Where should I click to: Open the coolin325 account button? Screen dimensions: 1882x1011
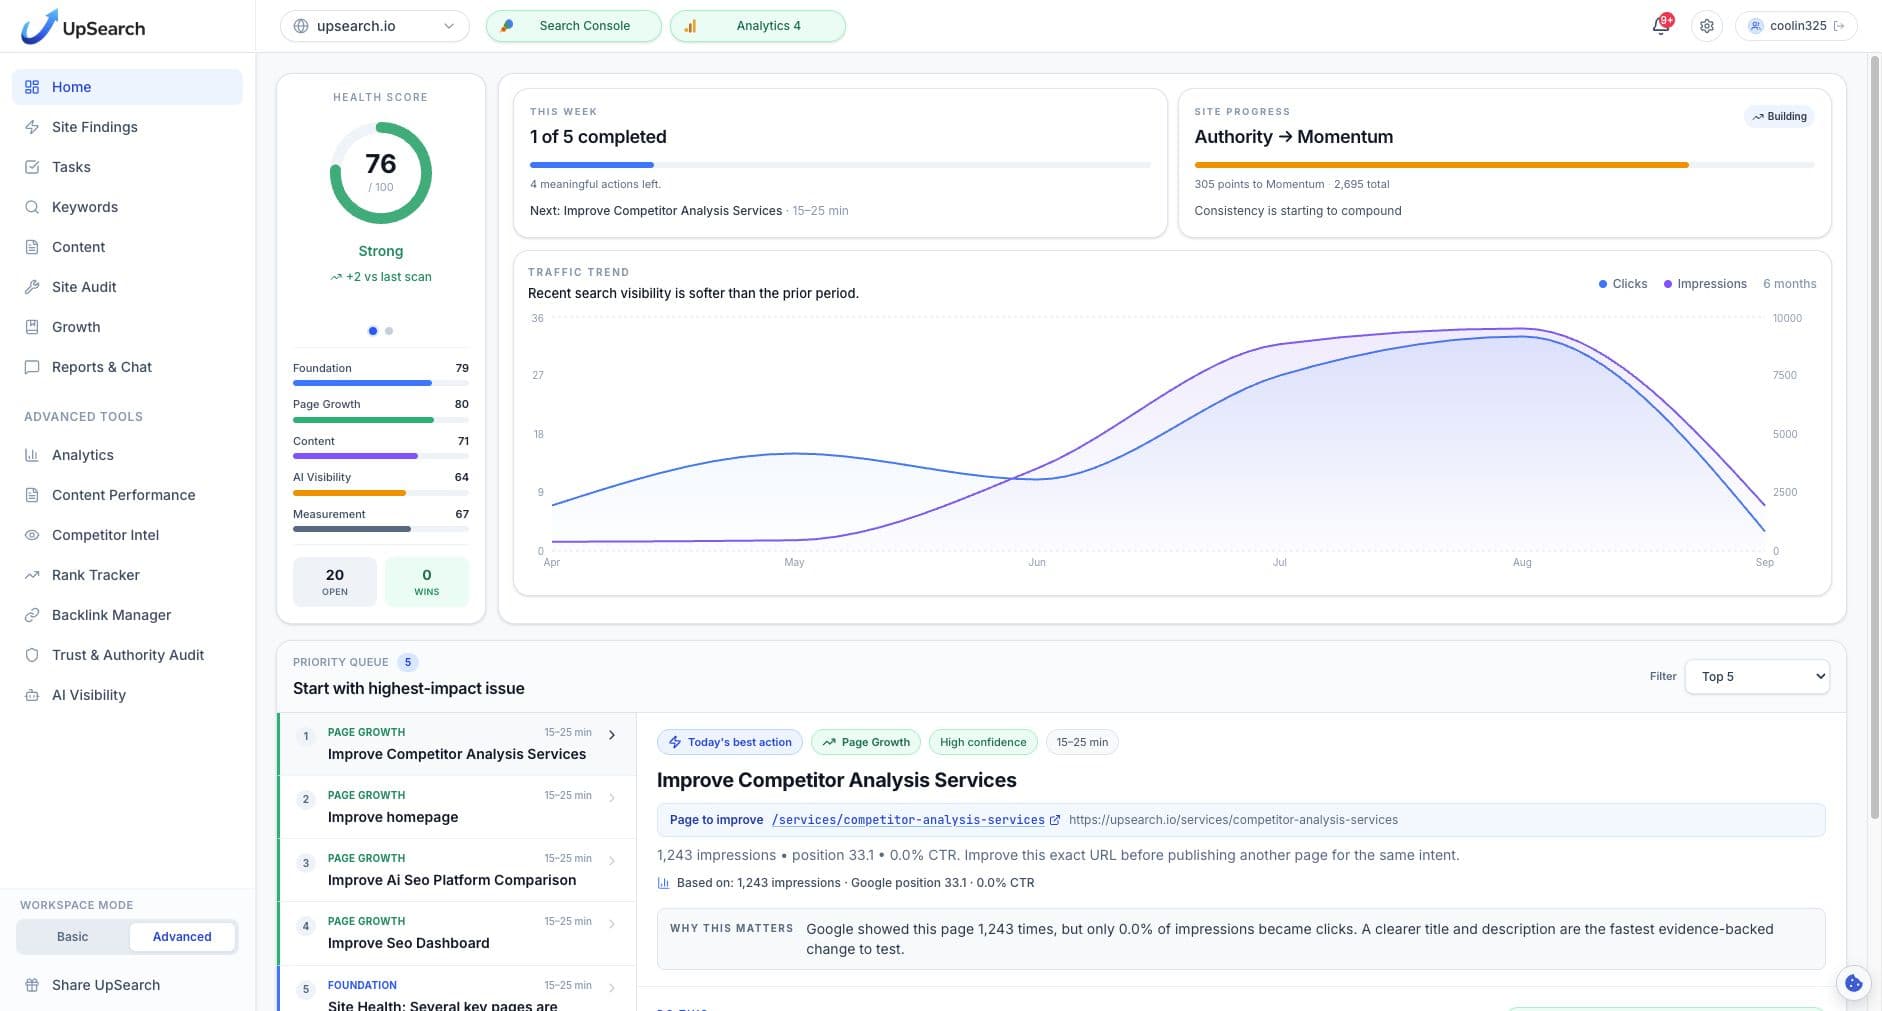(x=1796, y=26)
